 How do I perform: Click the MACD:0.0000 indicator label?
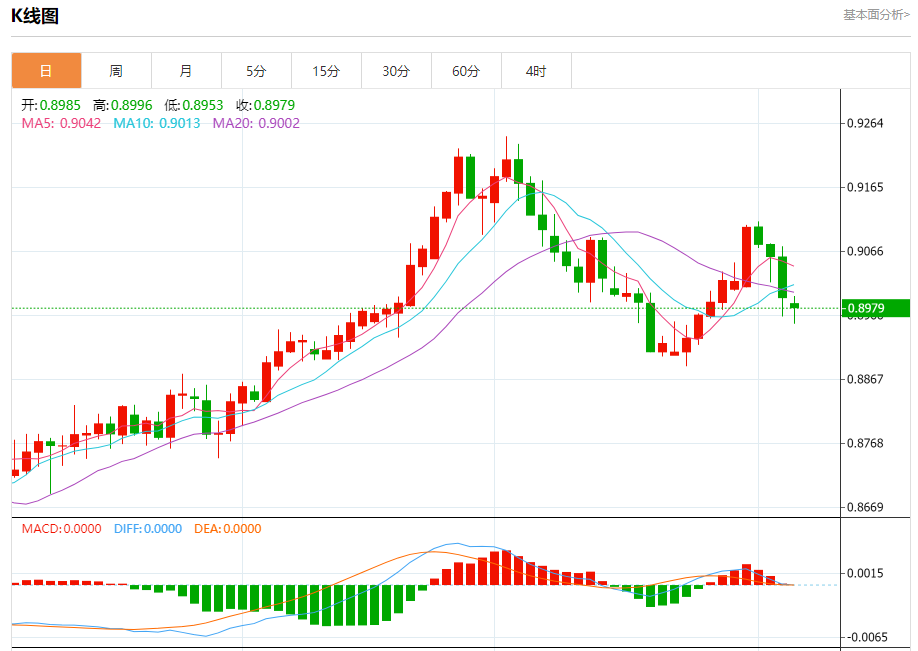click(x=61, y=529)
